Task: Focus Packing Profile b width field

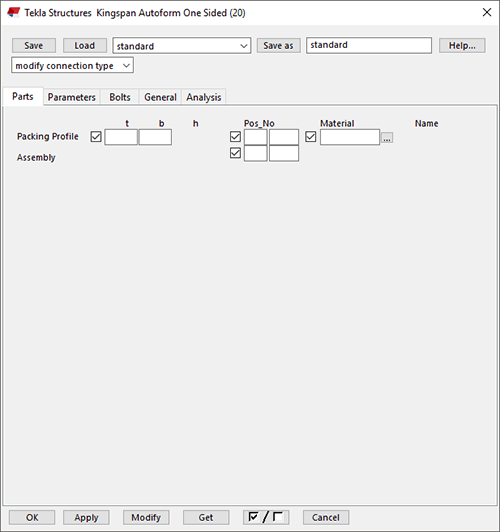Action: 155,137
